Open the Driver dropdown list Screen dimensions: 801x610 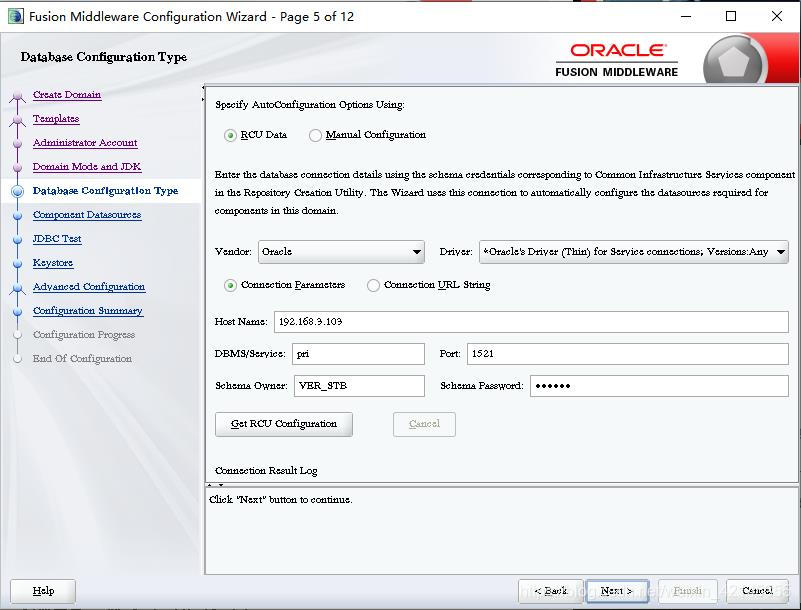633,252
